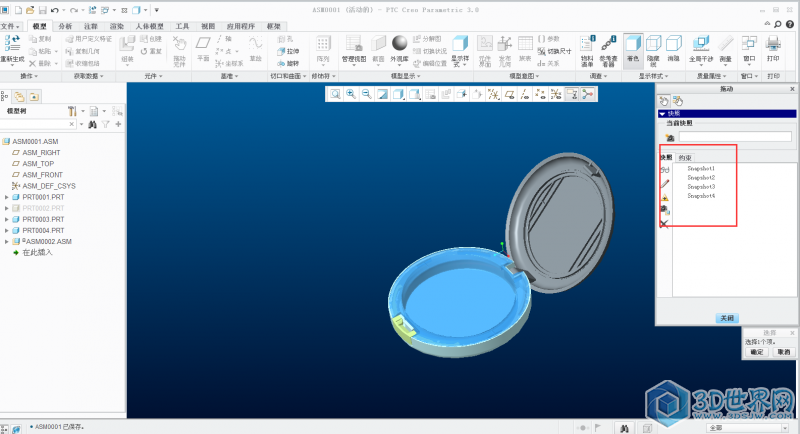Switch to the 分析 ribbon tab
Viewport: 800px width, 434px height.
pyautogui.click(x=65, y=26)
